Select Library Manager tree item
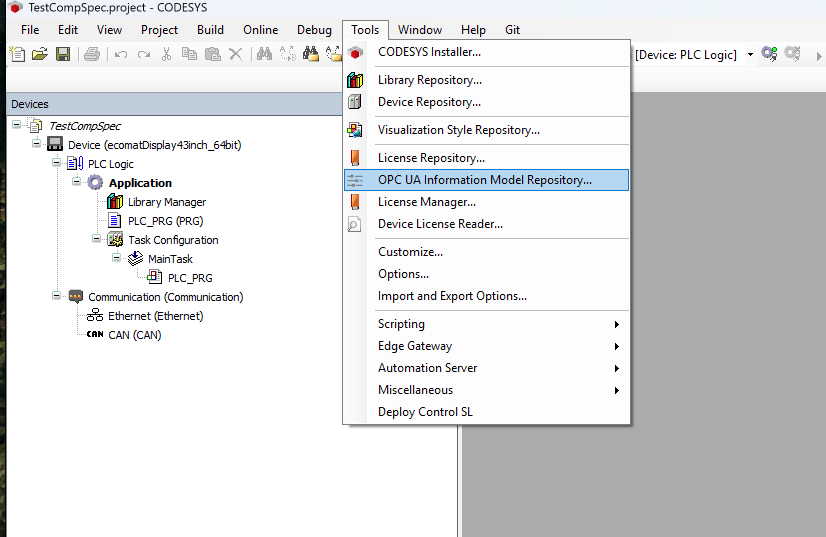 click(167, 202)
